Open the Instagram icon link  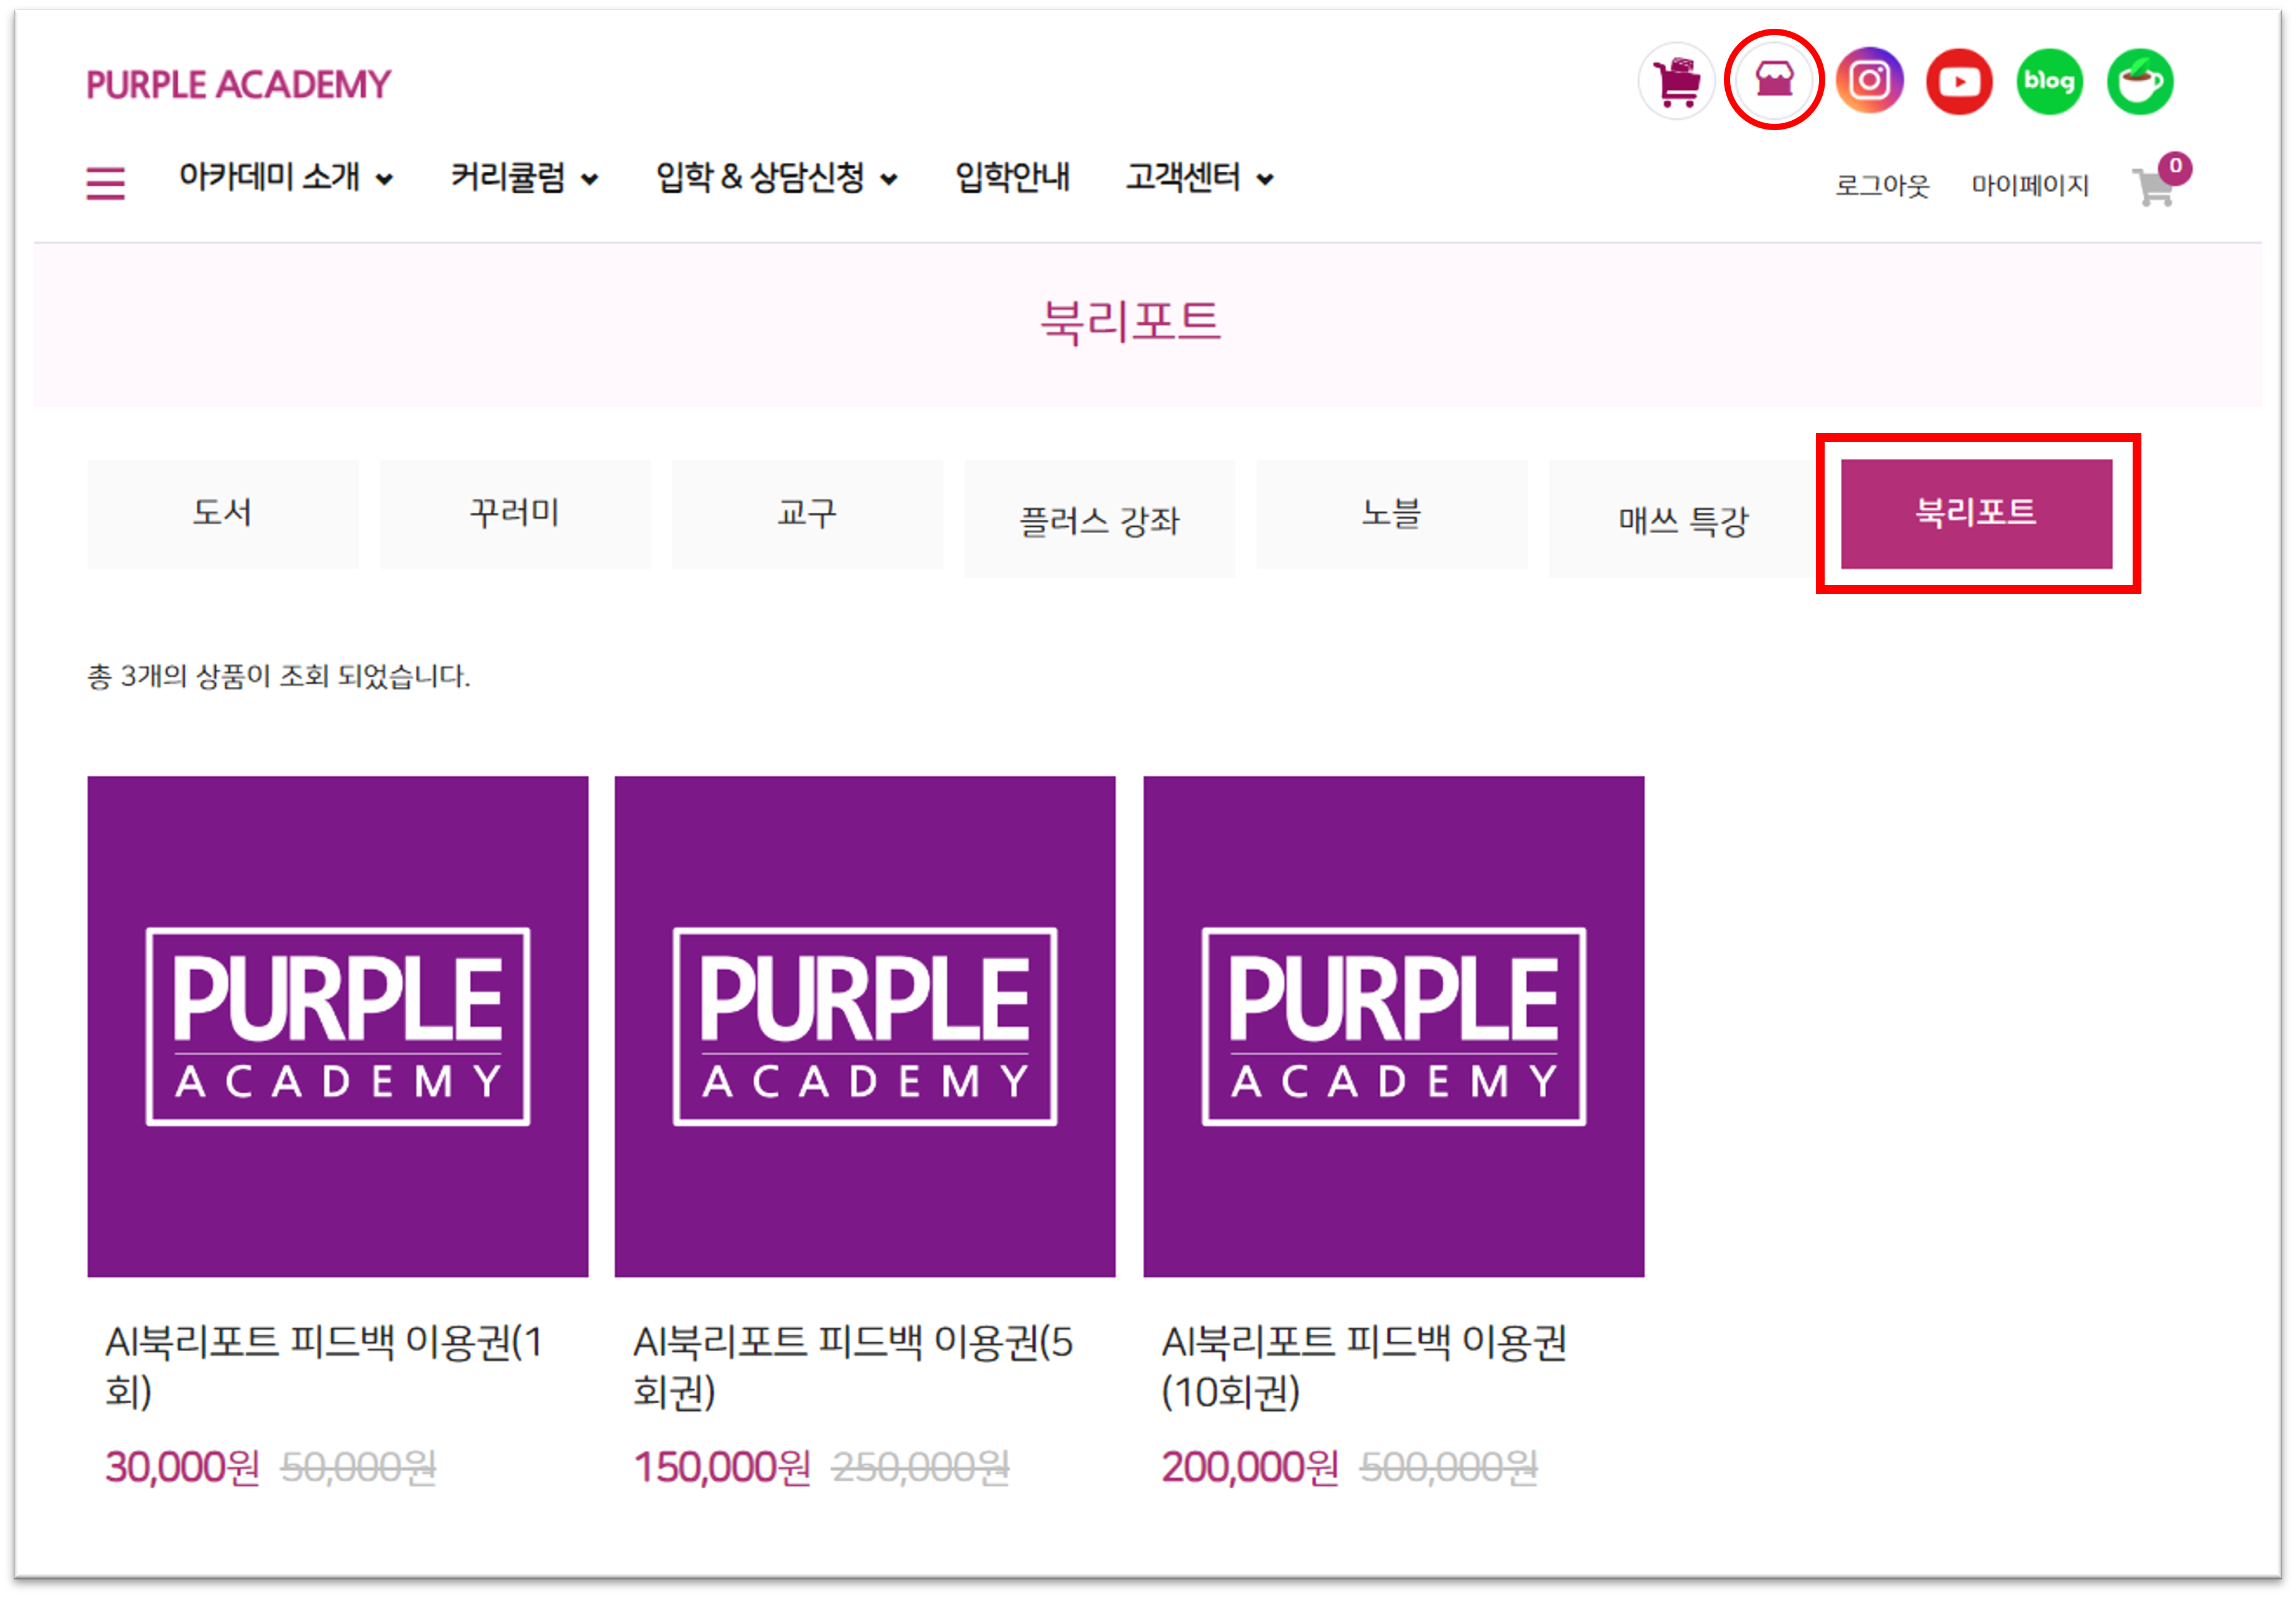pyautogui.click(x=1869, y=80)
